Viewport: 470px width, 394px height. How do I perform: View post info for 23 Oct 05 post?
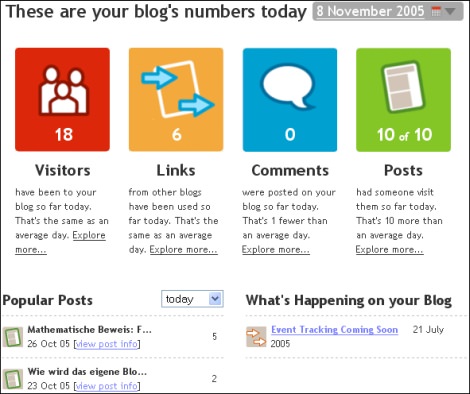point(107,386)
